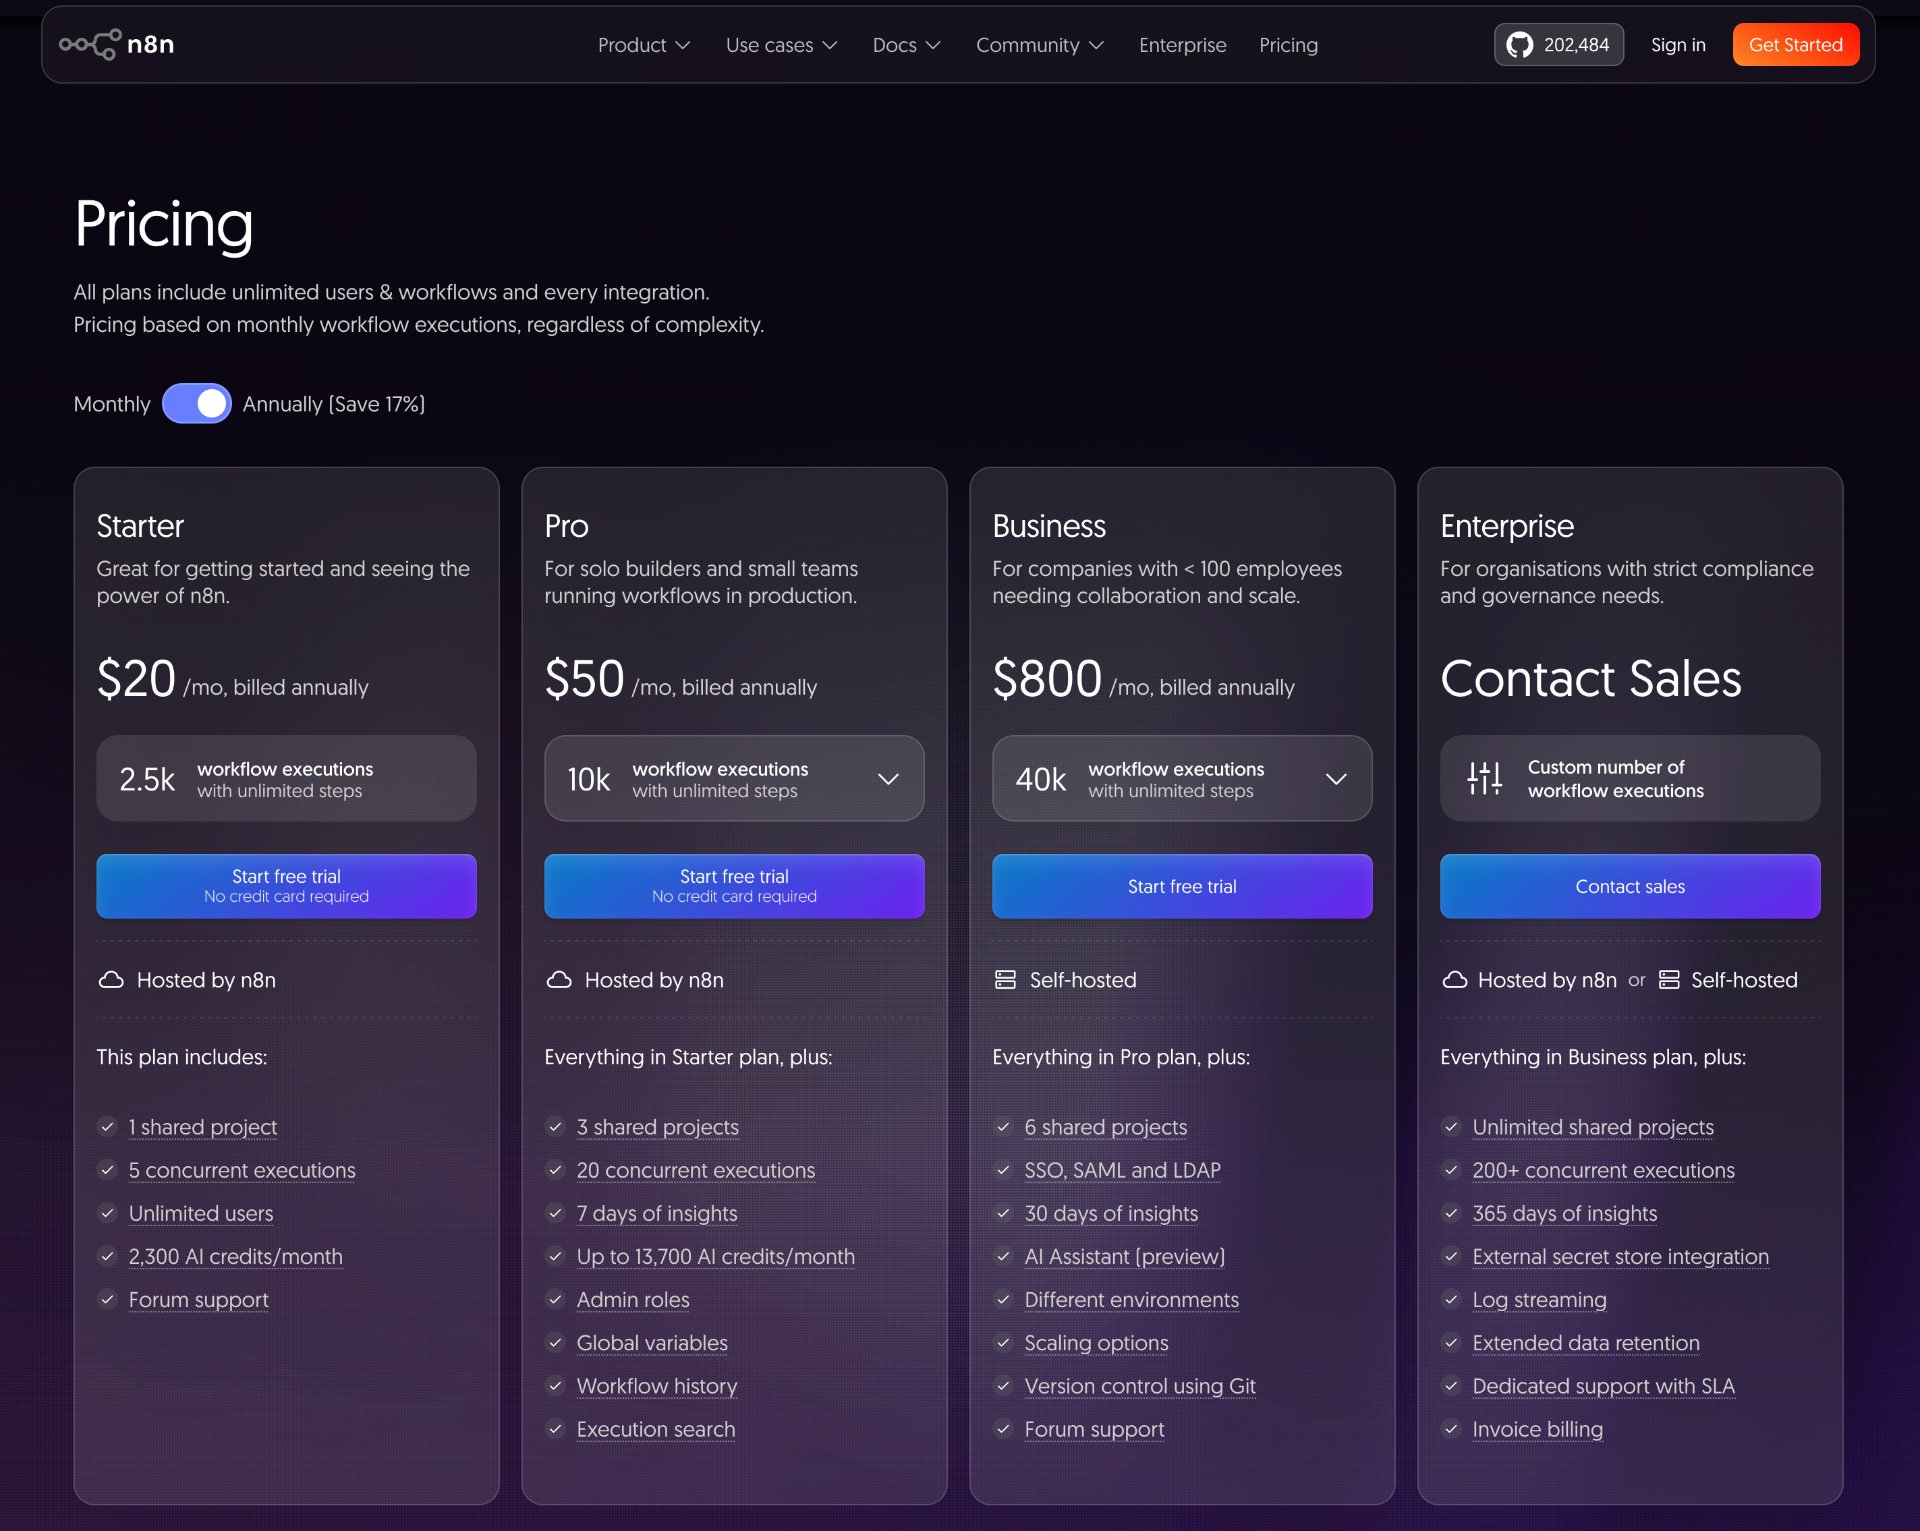Expand the Product menu in the navbar
Viewport: 1920px width, 1531px height.
click(x=644, y=45)
